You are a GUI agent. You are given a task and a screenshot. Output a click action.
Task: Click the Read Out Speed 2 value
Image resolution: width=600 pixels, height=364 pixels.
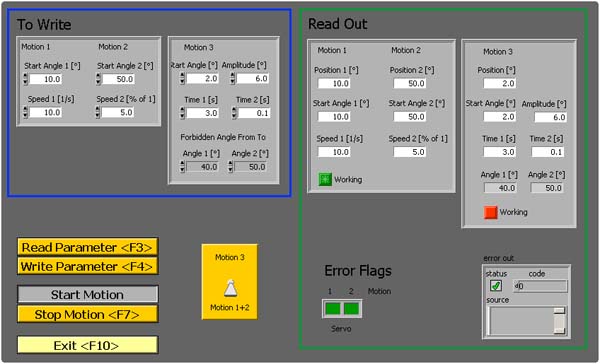tap(409, 152)
